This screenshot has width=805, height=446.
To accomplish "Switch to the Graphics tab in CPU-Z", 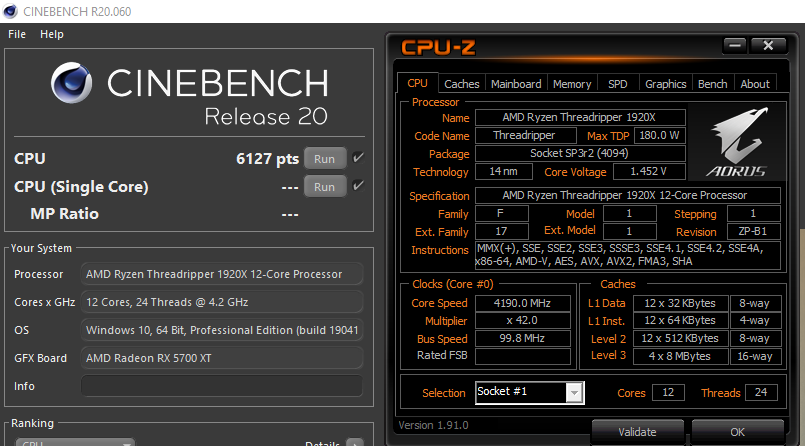I will tap(665, 84).
